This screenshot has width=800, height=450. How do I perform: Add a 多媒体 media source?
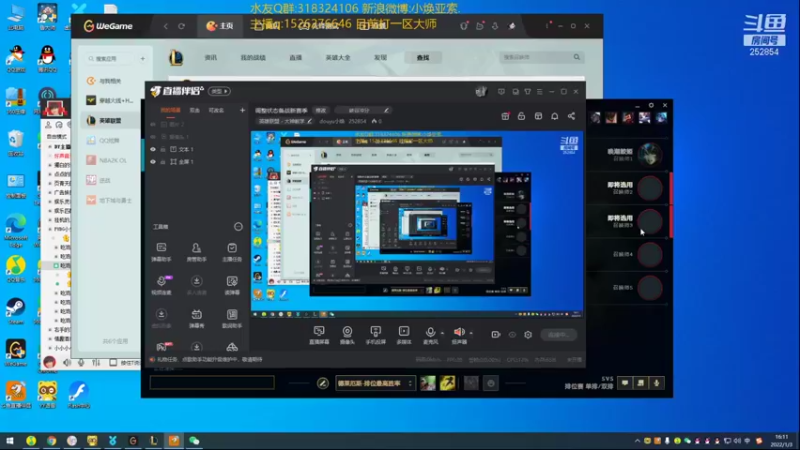pyautogui.click(x=404, y=335)
